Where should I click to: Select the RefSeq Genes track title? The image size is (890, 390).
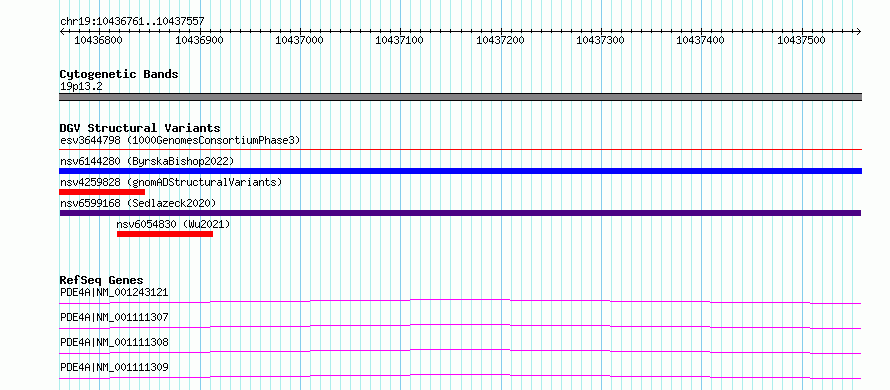tap(102, 280)
